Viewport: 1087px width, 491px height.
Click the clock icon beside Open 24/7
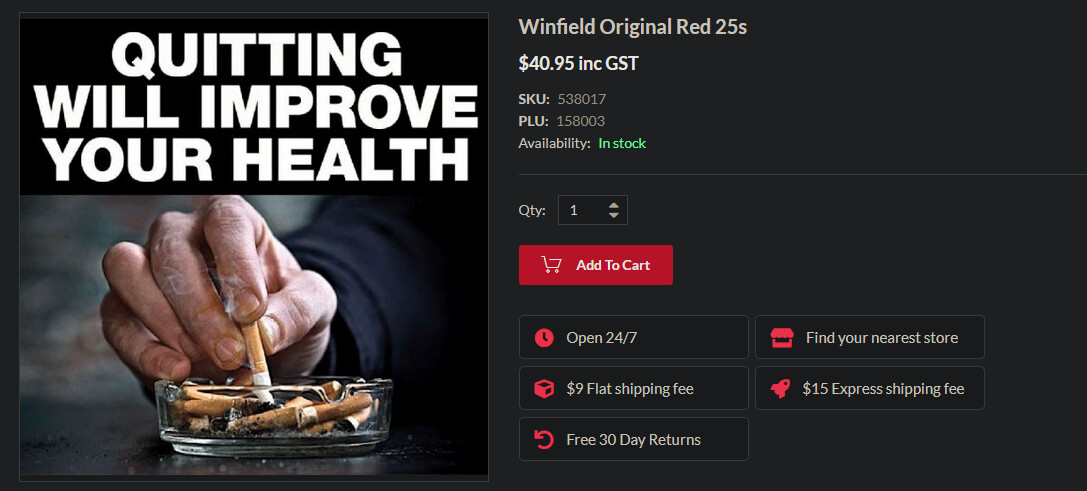click(544, 338)
